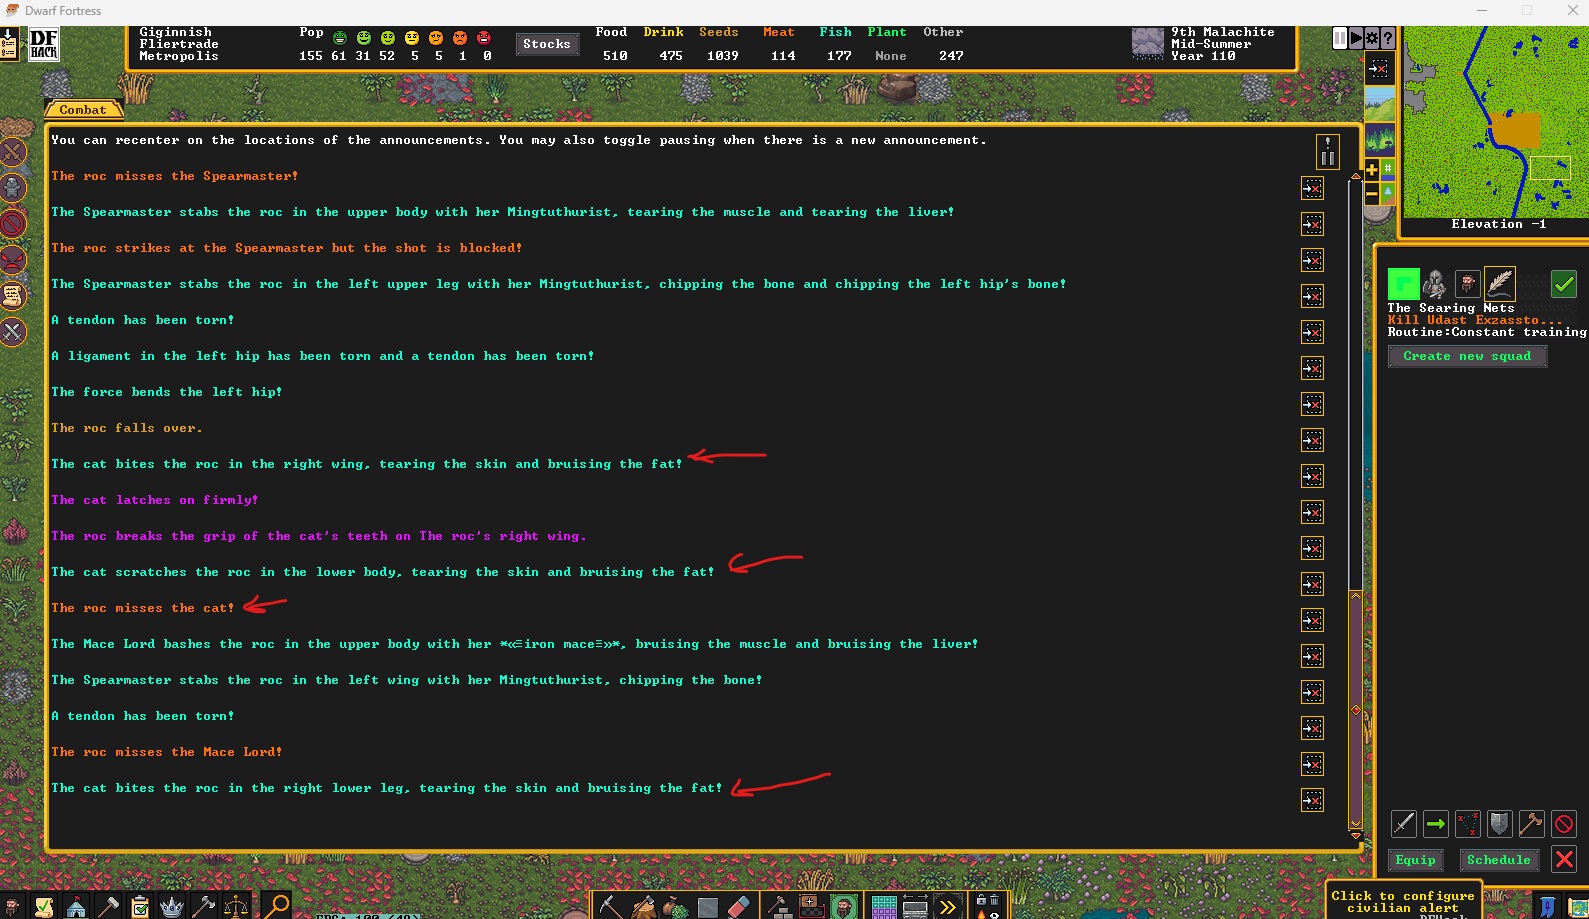1589x919 pixels.
Task: Select the green Searing Nets squad symbol
Action: pos(1403,283)
